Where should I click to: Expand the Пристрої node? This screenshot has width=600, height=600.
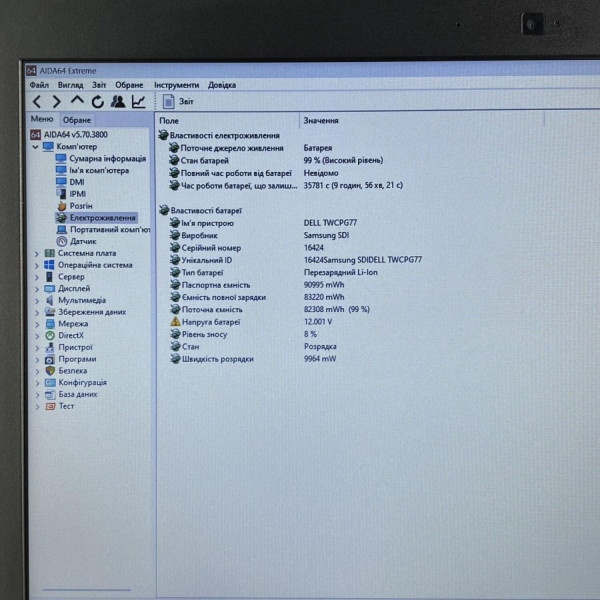tap(37, 348)
